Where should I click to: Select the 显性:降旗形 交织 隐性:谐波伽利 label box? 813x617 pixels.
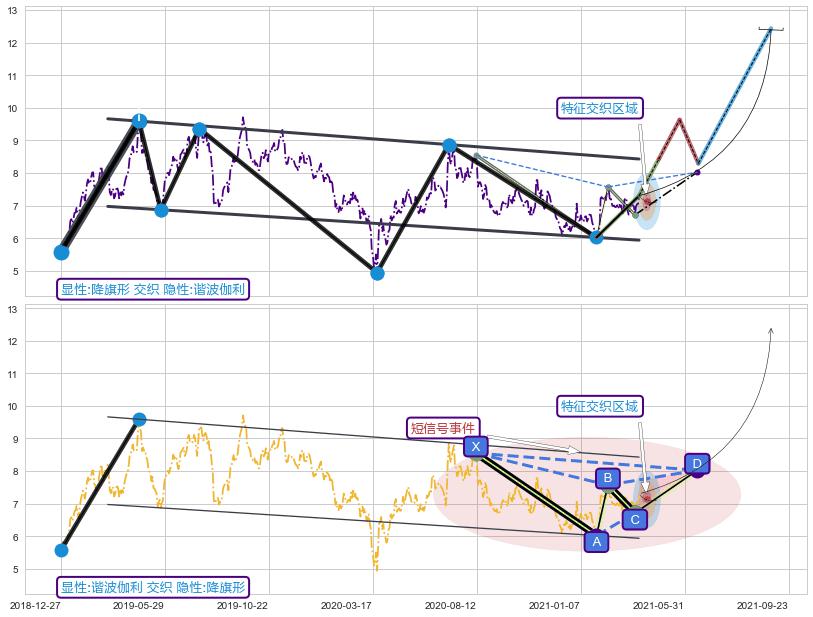pyautogui.click(x=153, y=289)
